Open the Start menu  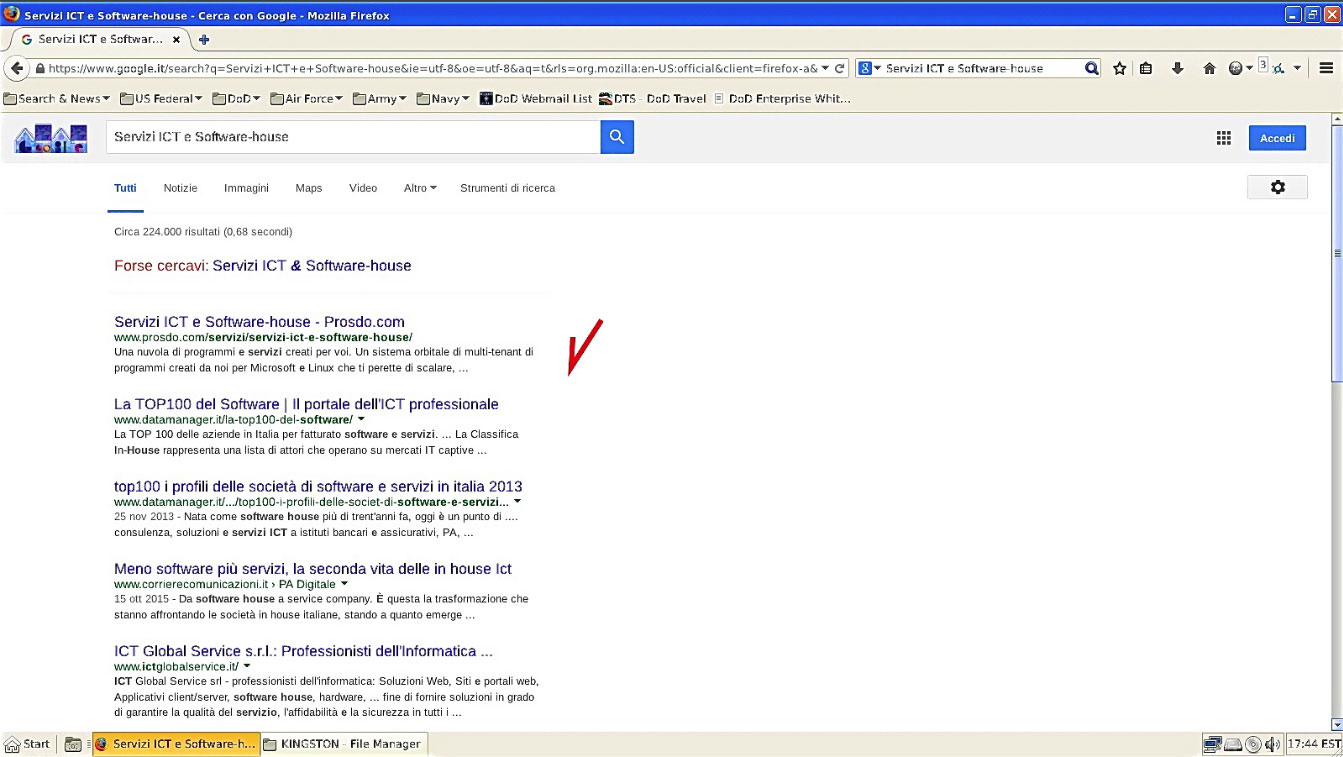(x=27, y=744)
